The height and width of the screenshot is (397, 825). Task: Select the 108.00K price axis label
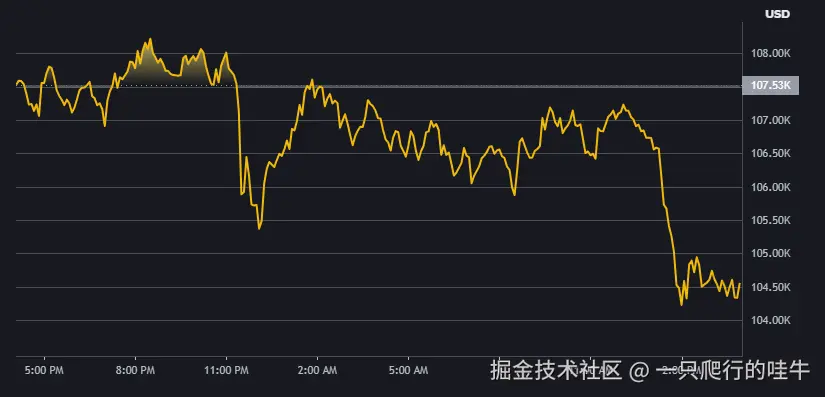770,54
